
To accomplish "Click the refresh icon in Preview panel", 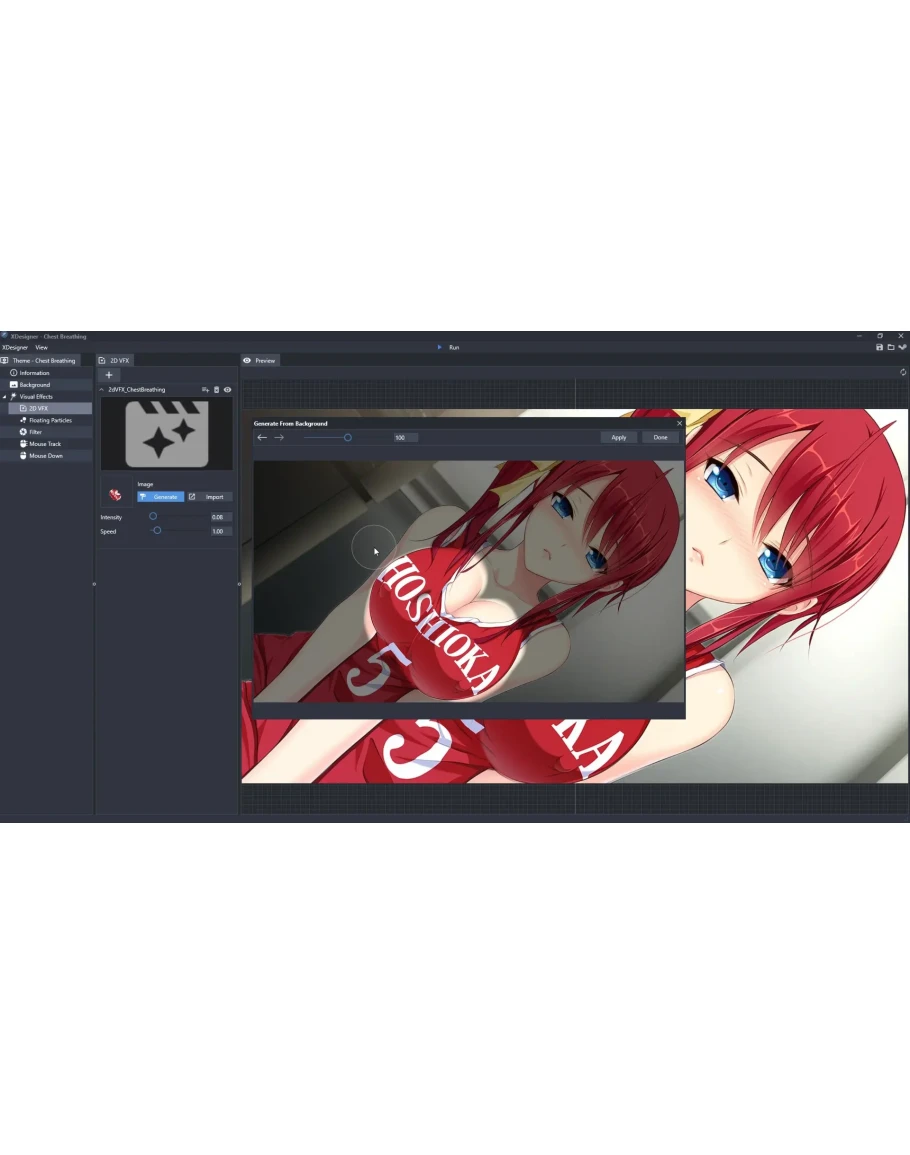I will click(902, 372).
